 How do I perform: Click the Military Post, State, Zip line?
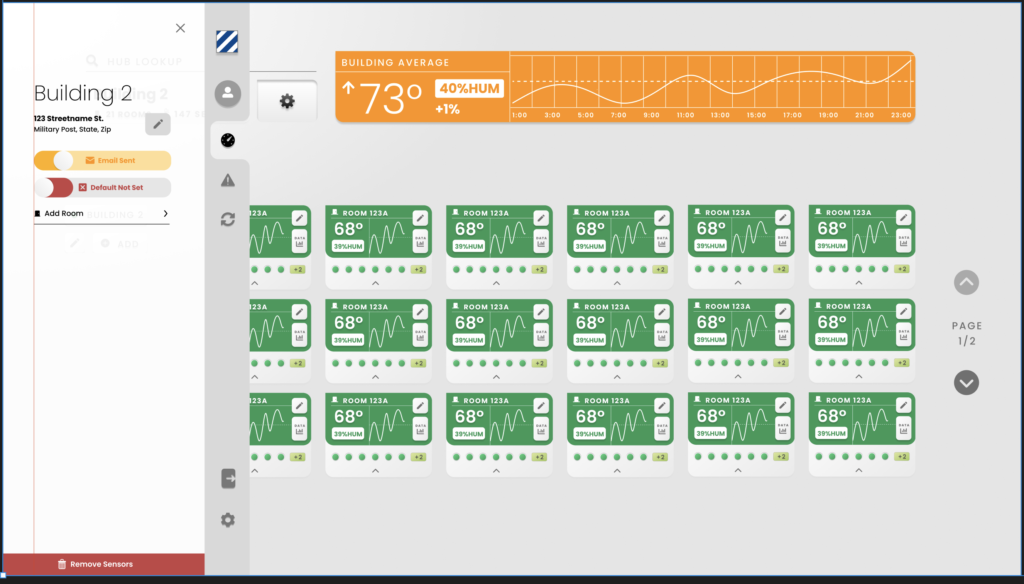(x=72, y=129)
